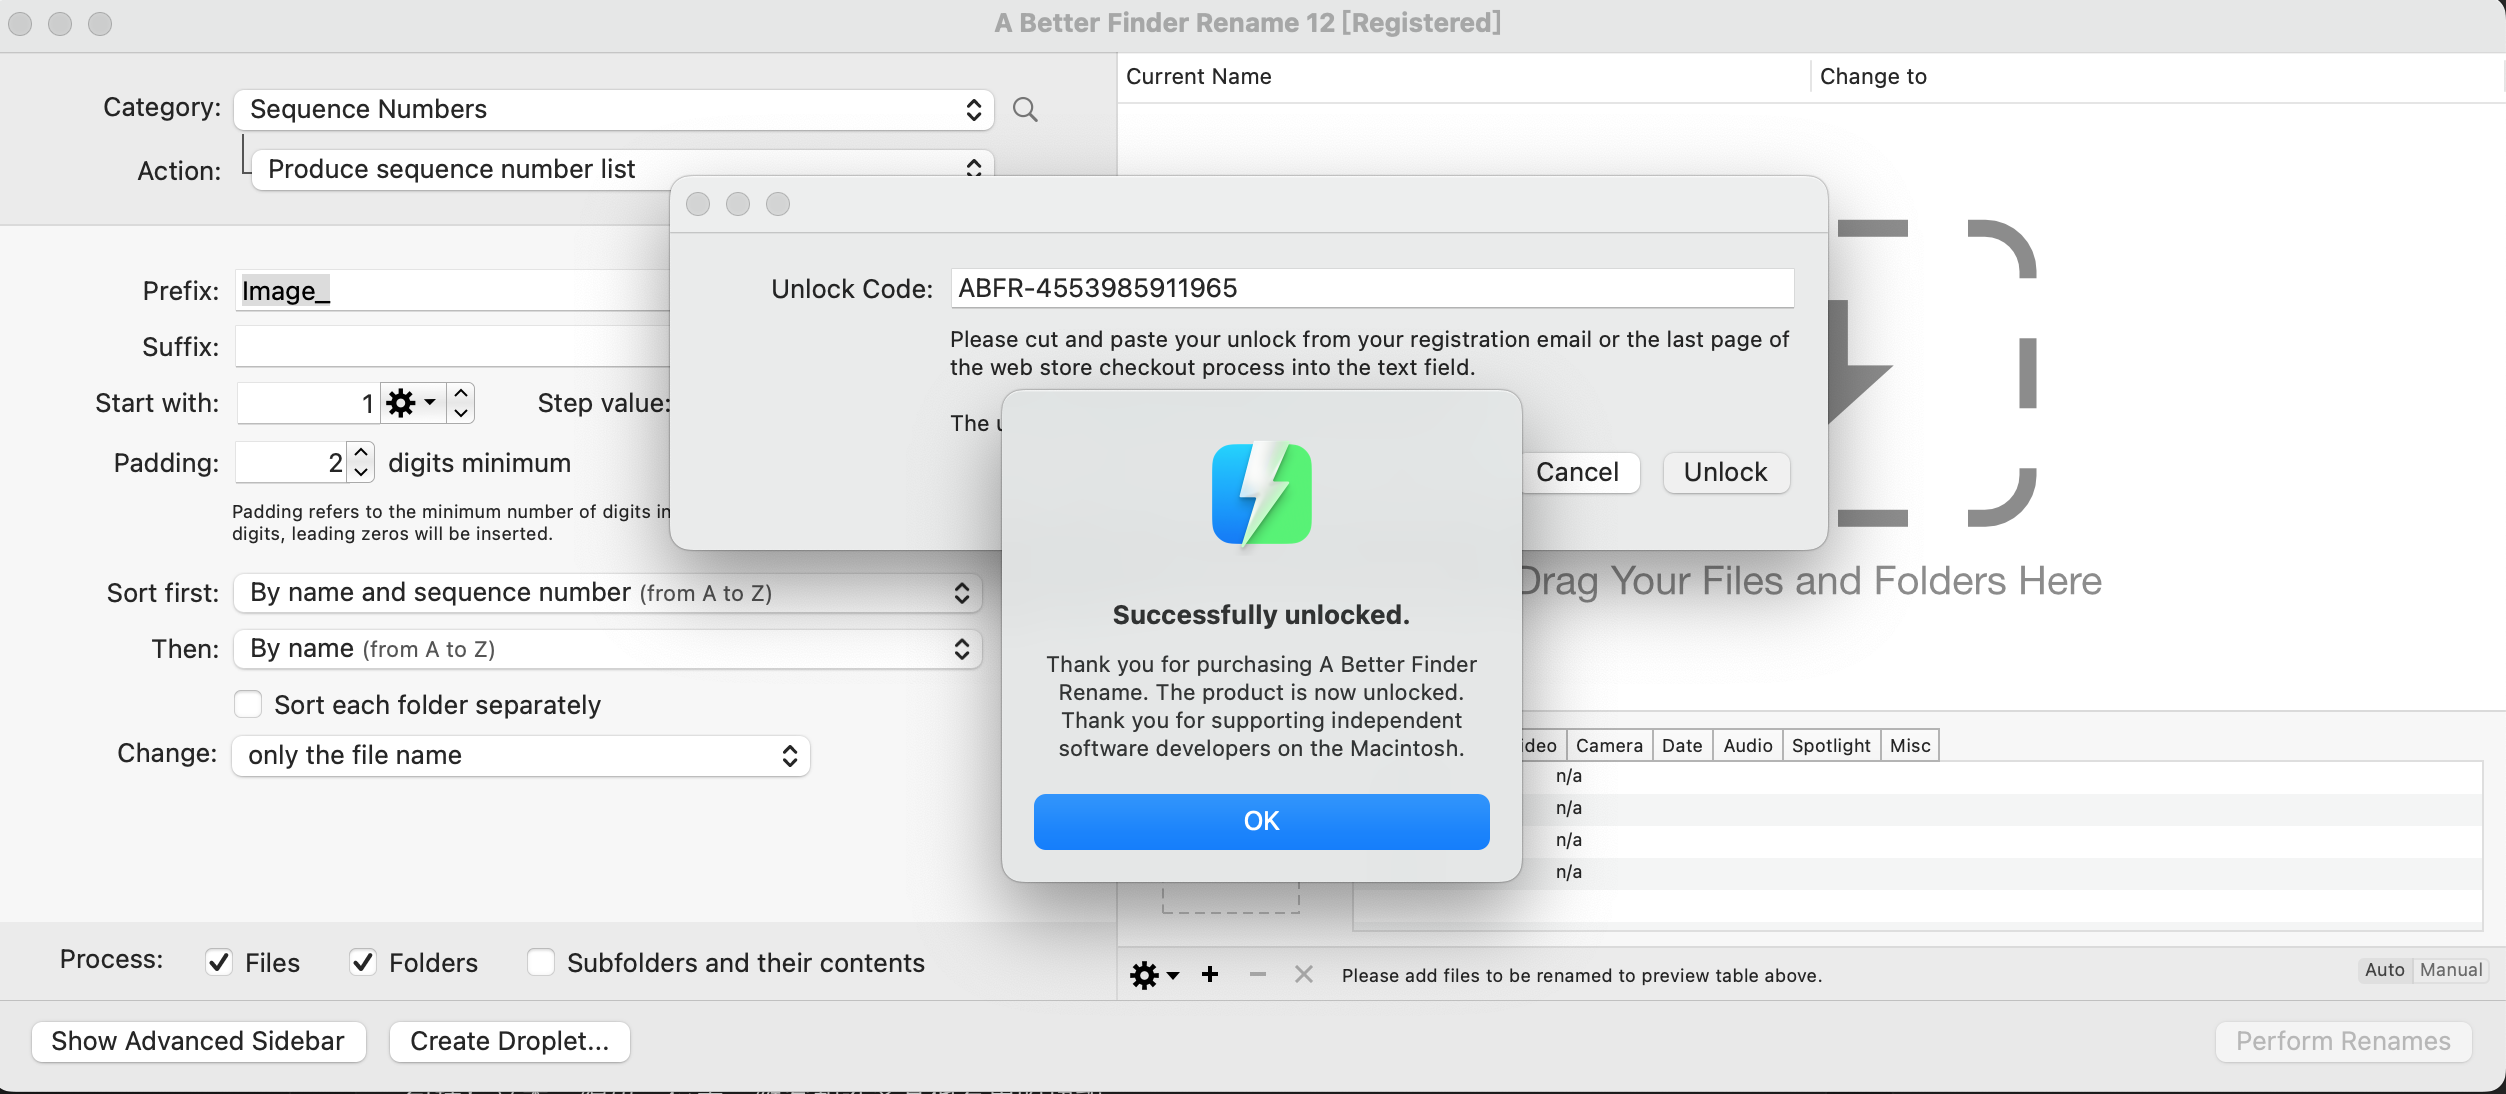Viewport: 2506px width, 1094px height.
Task: Click the plus icon to add files
Action: point(1209,975)
